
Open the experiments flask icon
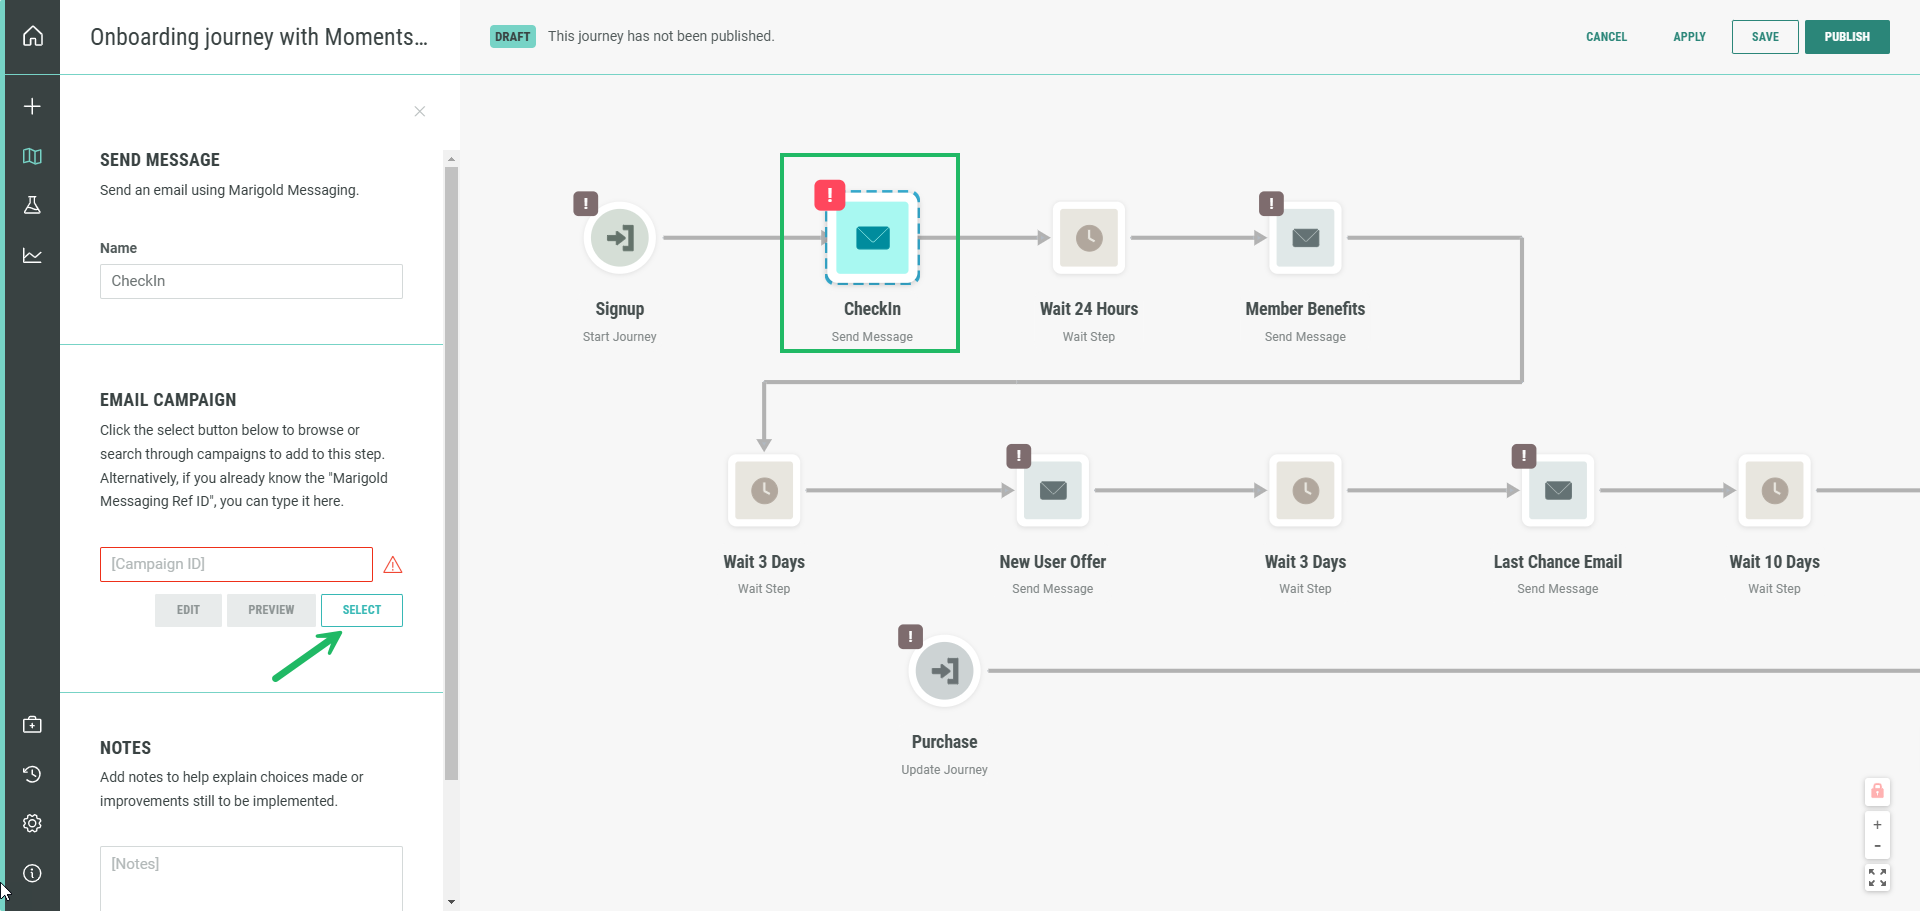[32, 205]
